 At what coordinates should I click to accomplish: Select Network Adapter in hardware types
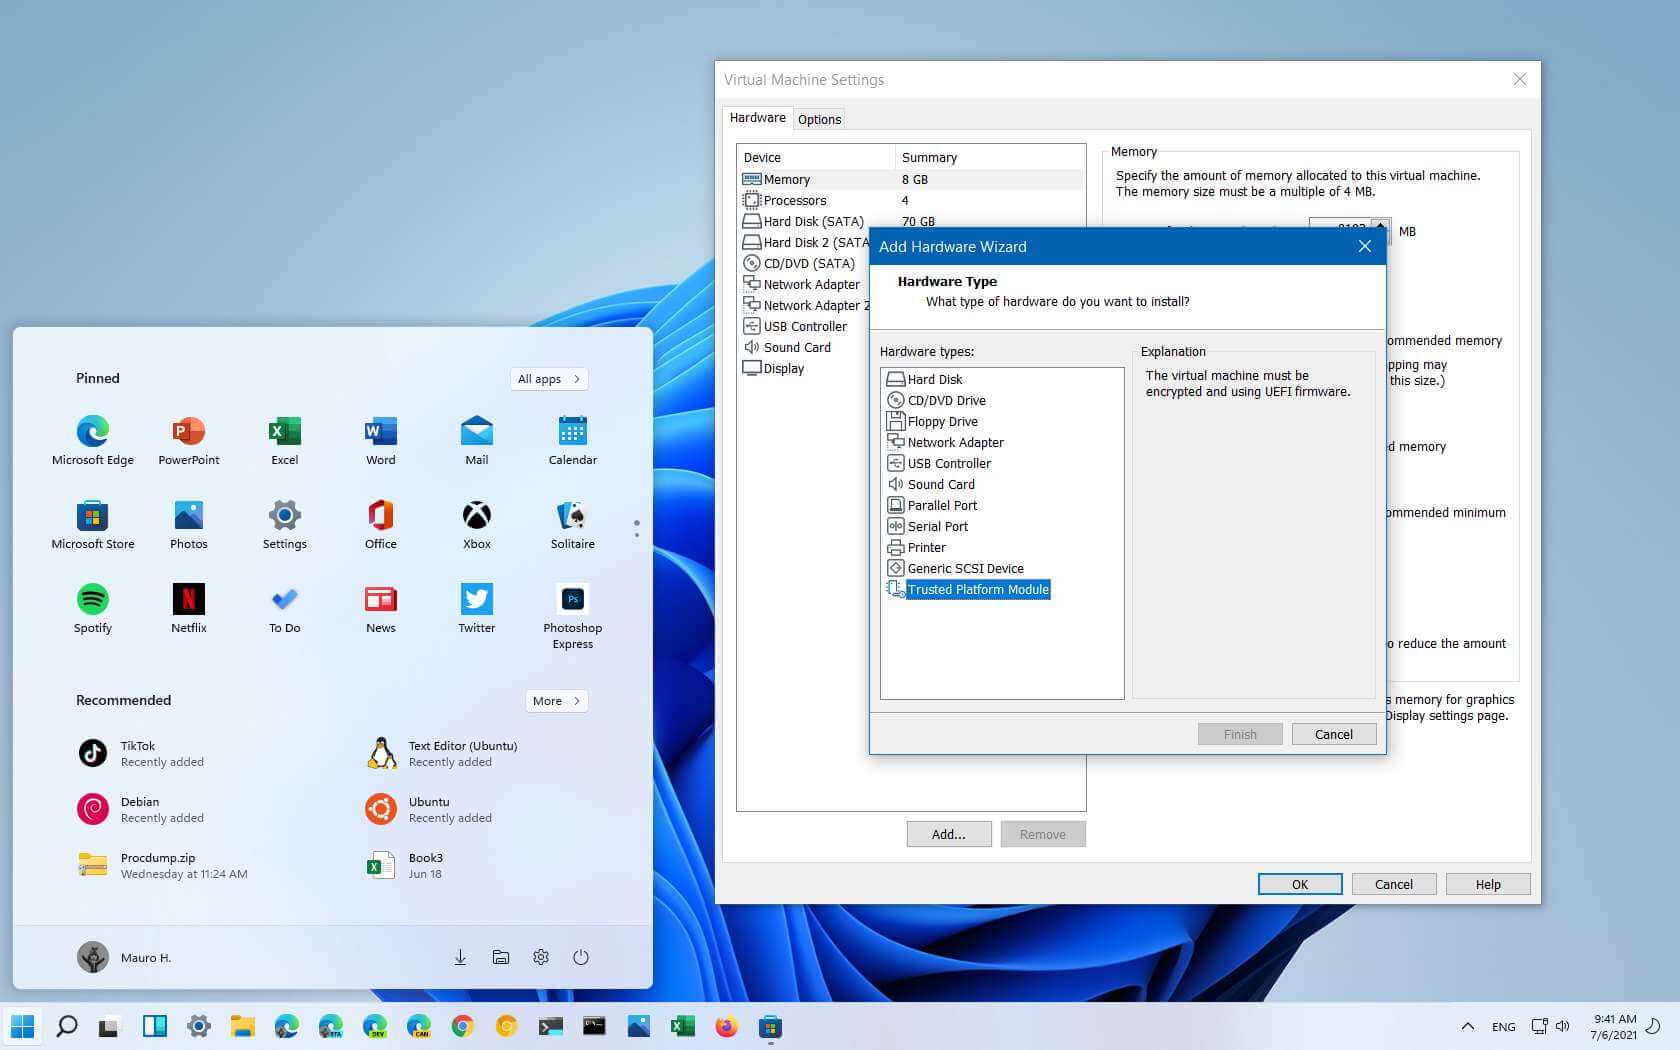click(954, 442)
